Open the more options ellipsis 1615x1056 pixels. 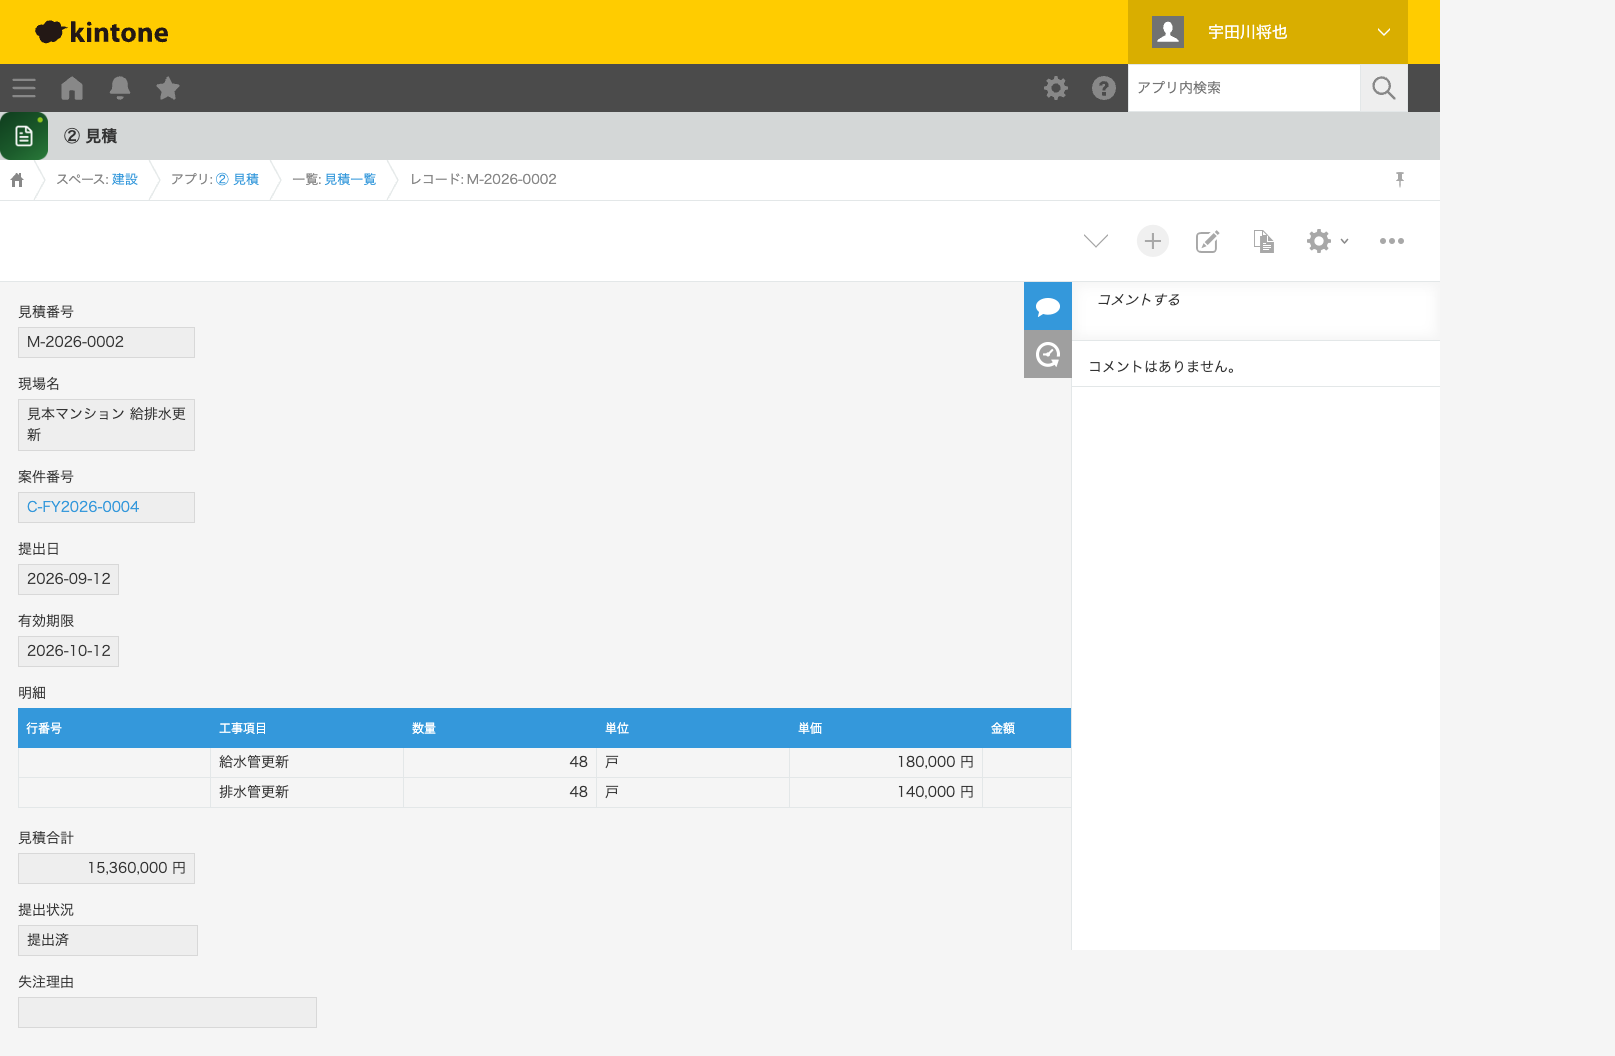tap(1392, 241)
